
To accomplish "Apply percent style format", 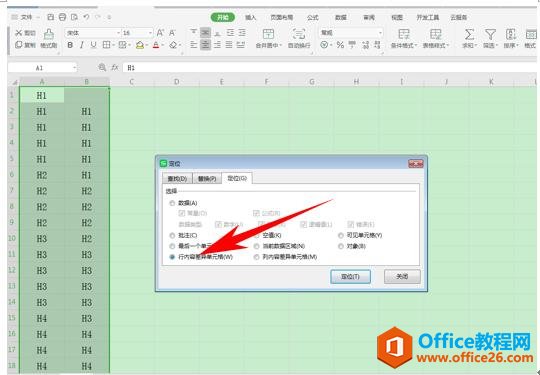I will pyautogui.click(x=340, y=45).
